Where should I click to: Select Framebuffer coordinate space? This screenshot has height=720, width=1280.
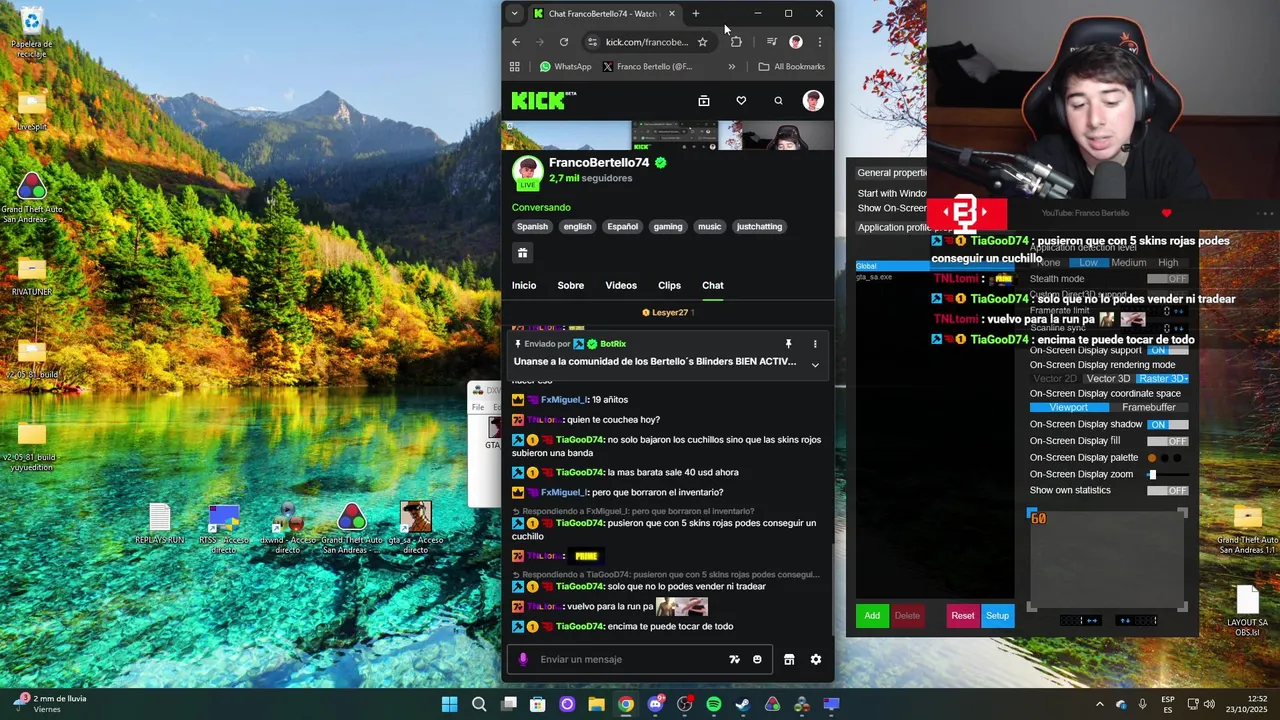tap(1149, 408)
